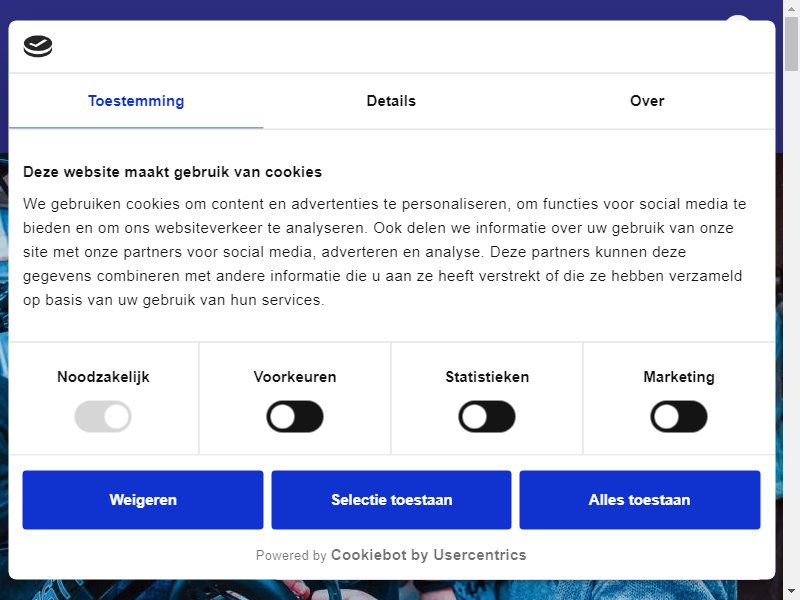Click the disabled Noodzakelijk toggle
This screenshot has height=600, width=800.
tap(103, 416)
